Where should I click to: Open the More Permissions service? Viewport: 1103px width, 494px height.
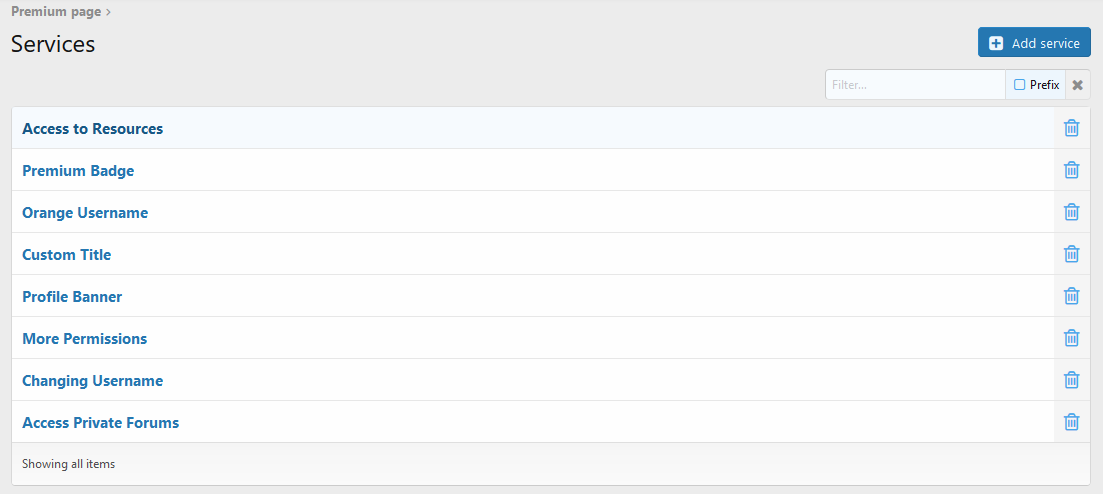[85, 339]
